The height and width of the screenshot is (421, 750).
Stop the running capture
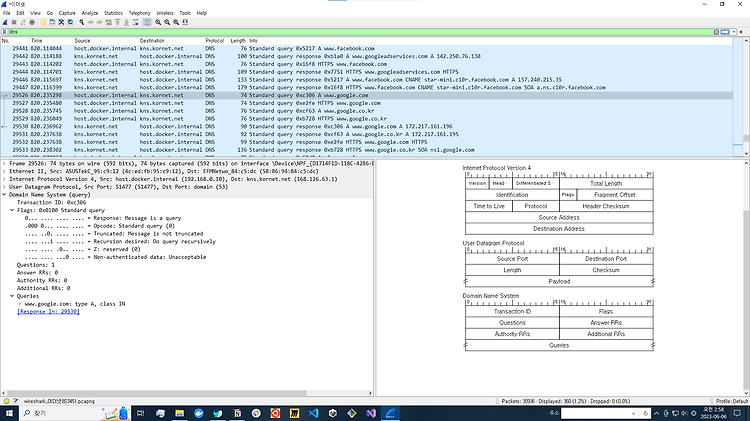click(14, 22)
